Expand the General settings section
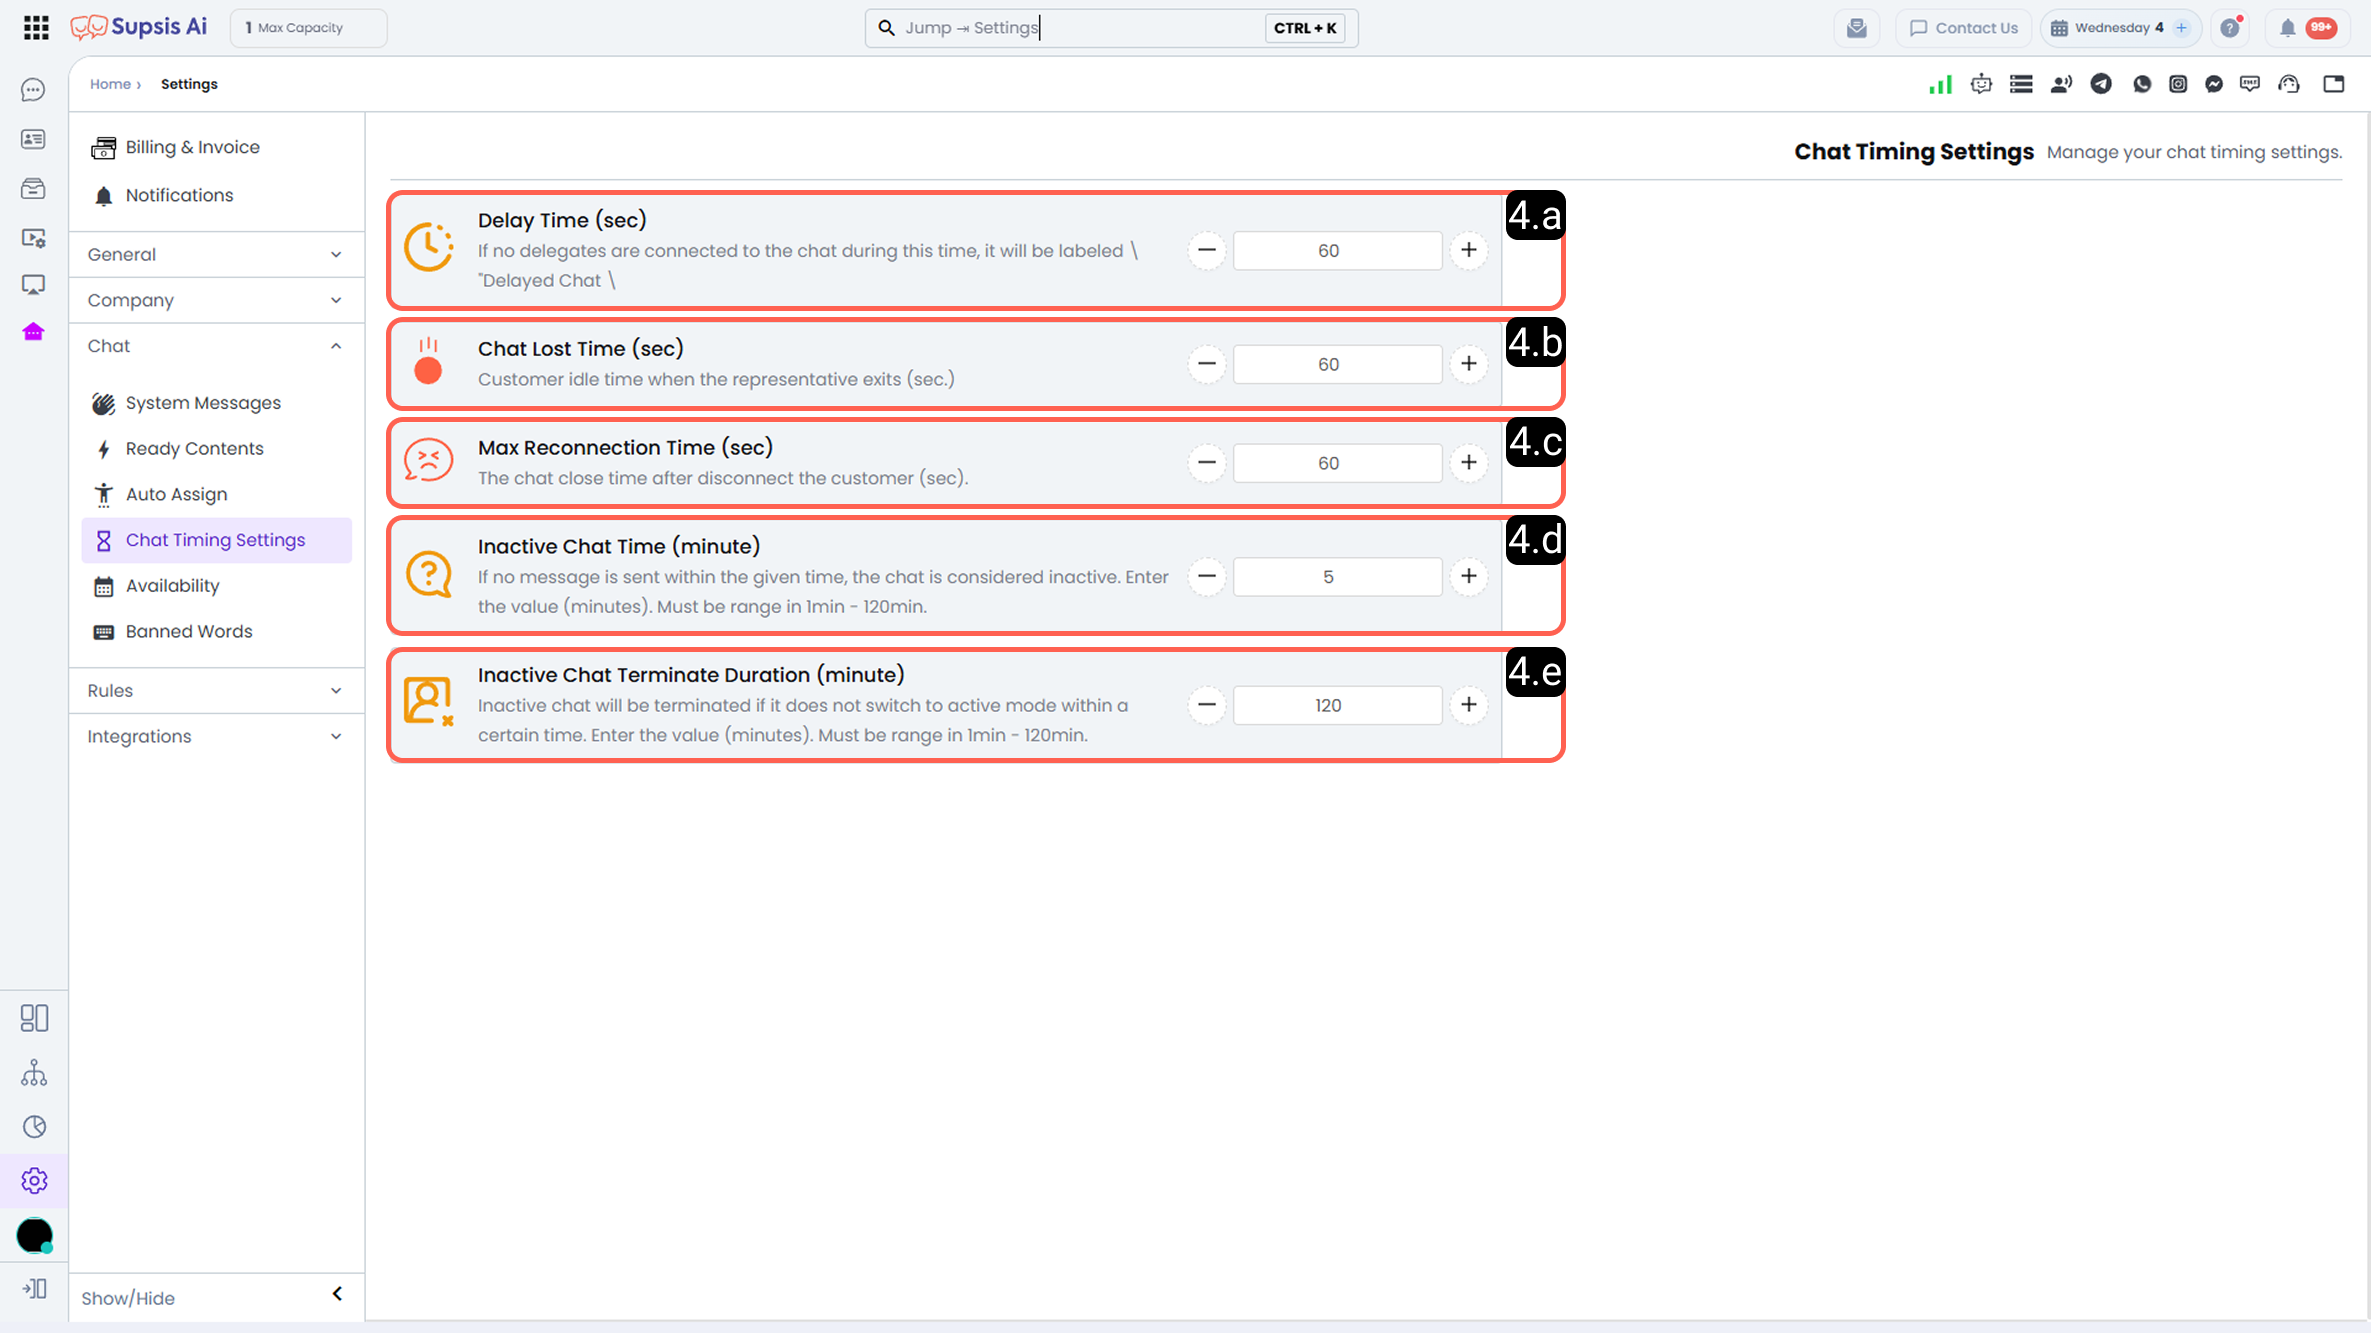The height and width of the screenshot is (1333, 2371). (216, 254)
